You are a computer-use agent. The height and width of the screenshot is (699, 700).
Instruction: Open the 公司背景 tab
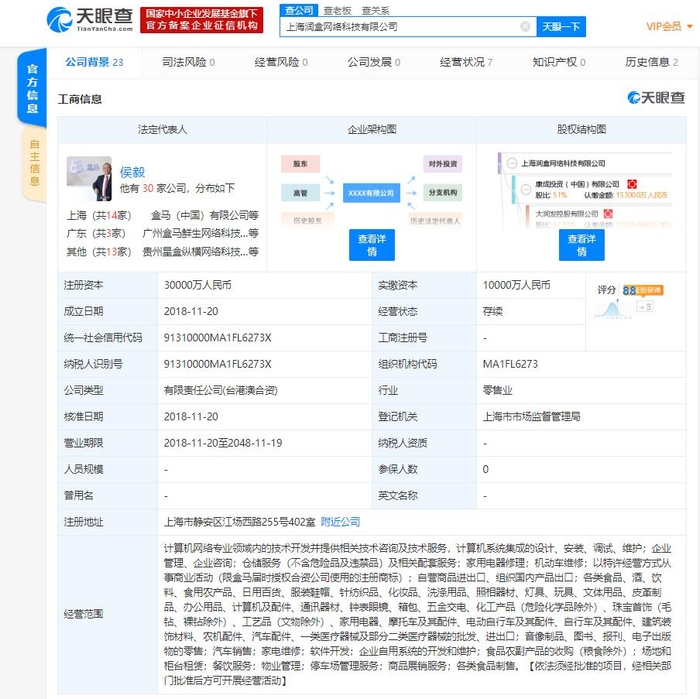click(94, 62)
